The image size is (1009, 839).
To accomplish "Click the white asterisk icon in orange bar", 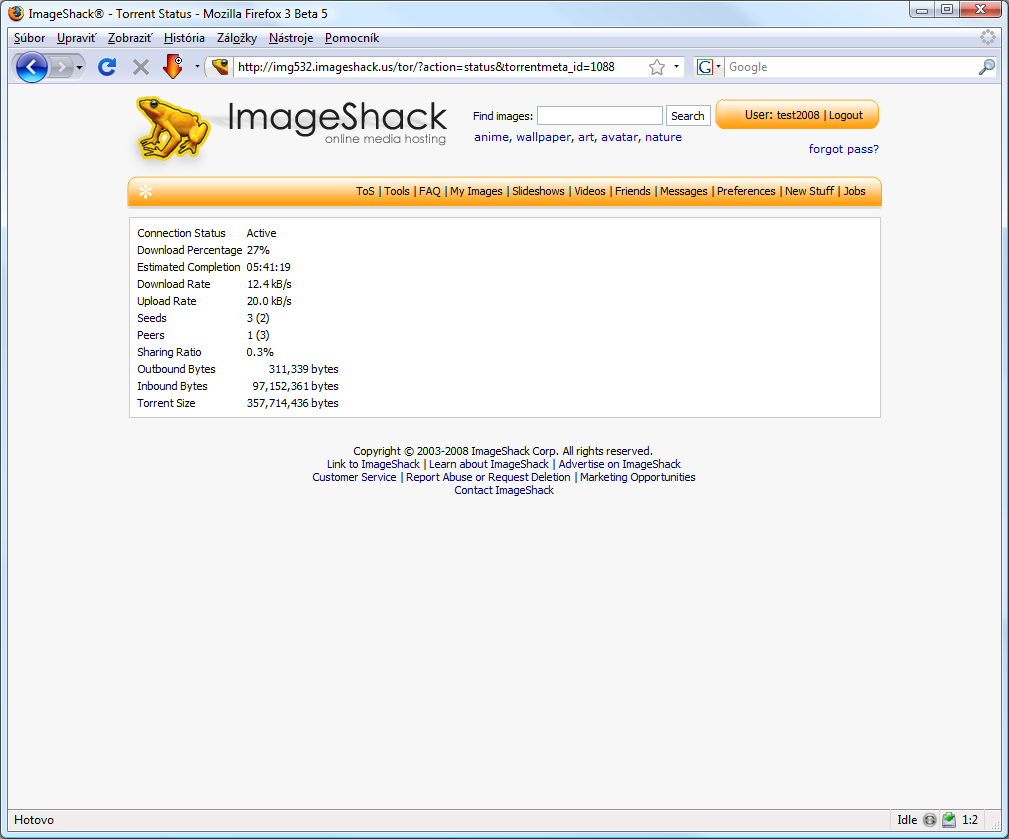I will [145, 192].
